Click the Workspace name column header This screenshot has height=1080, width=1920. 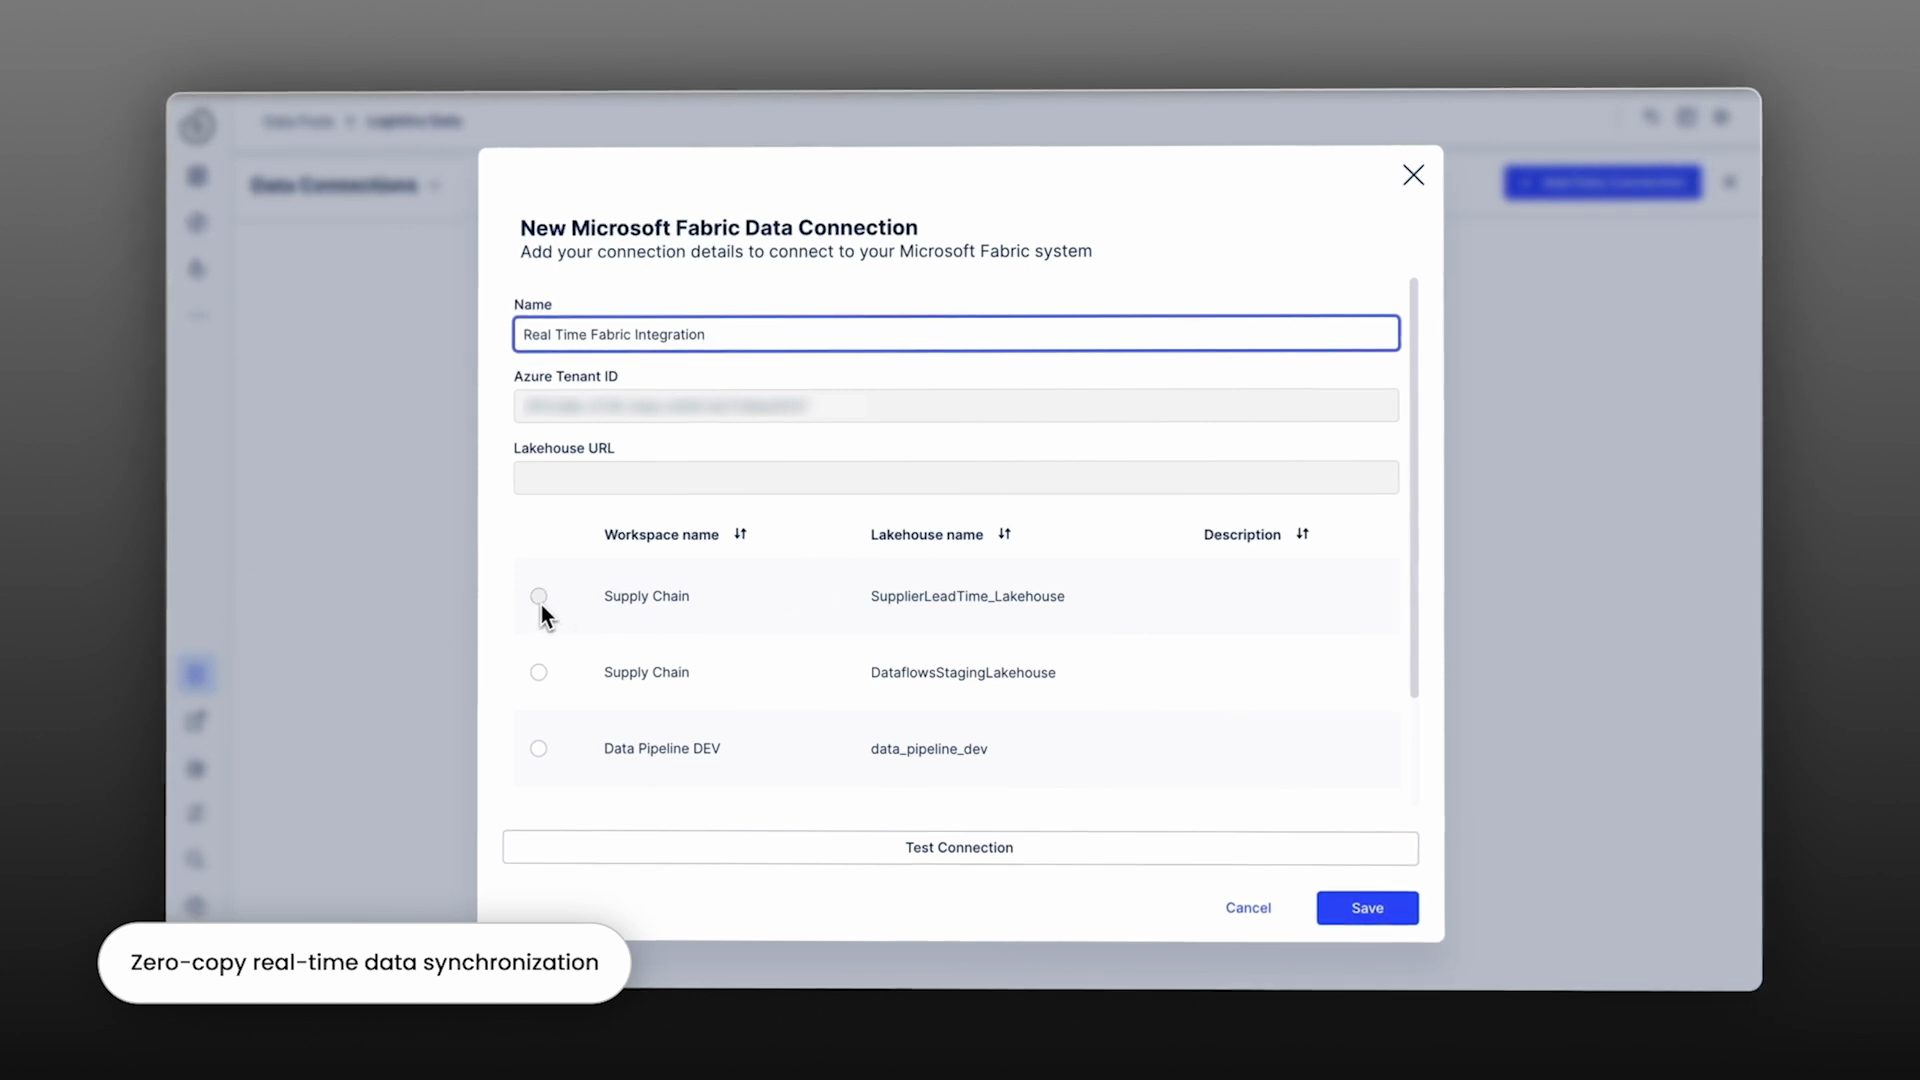pos(661,535)
